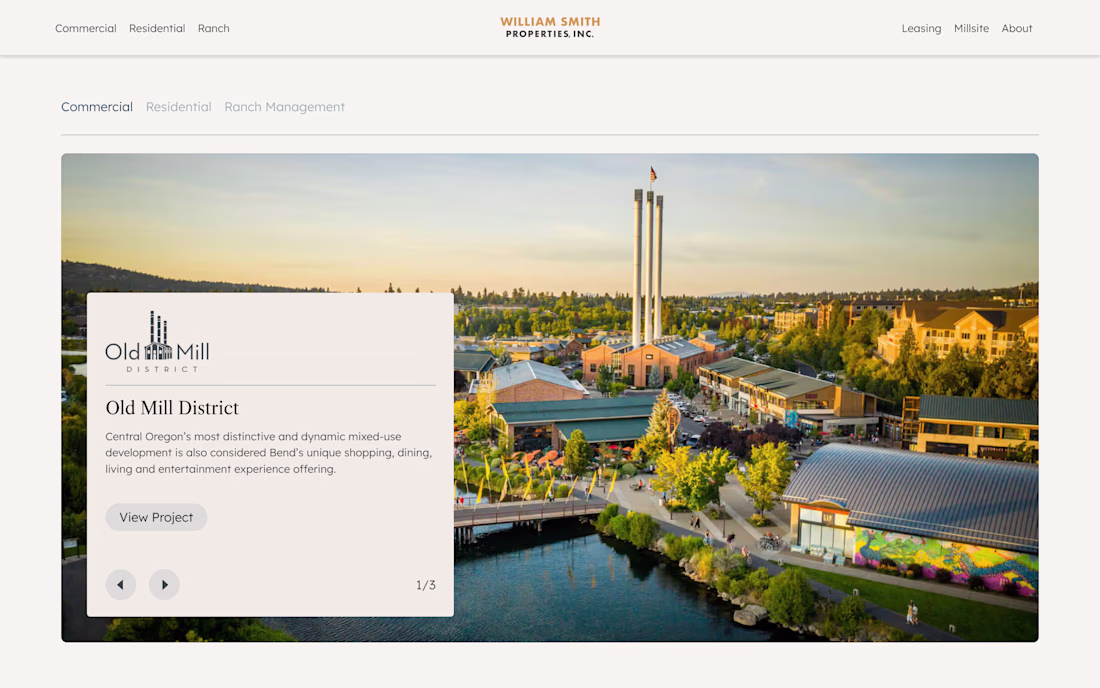
Task: Switch to the Residential tab
Action: pos(178,107)
